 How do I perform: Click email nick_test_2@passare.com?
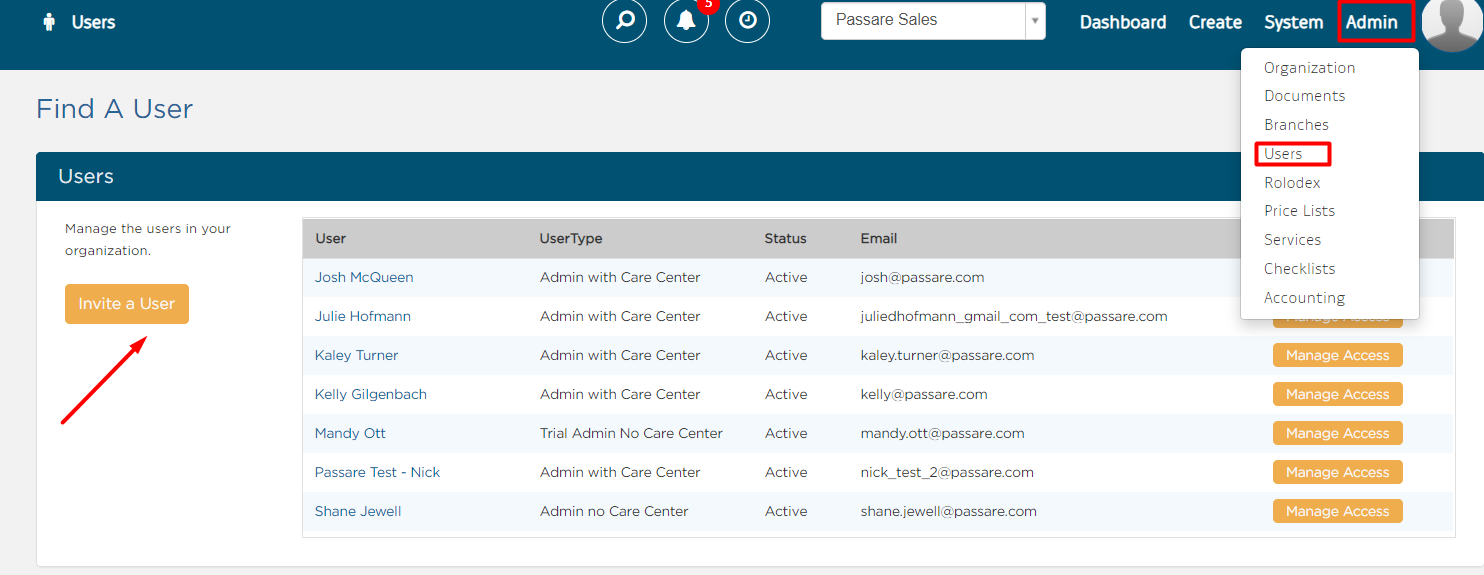pos(947,472)
